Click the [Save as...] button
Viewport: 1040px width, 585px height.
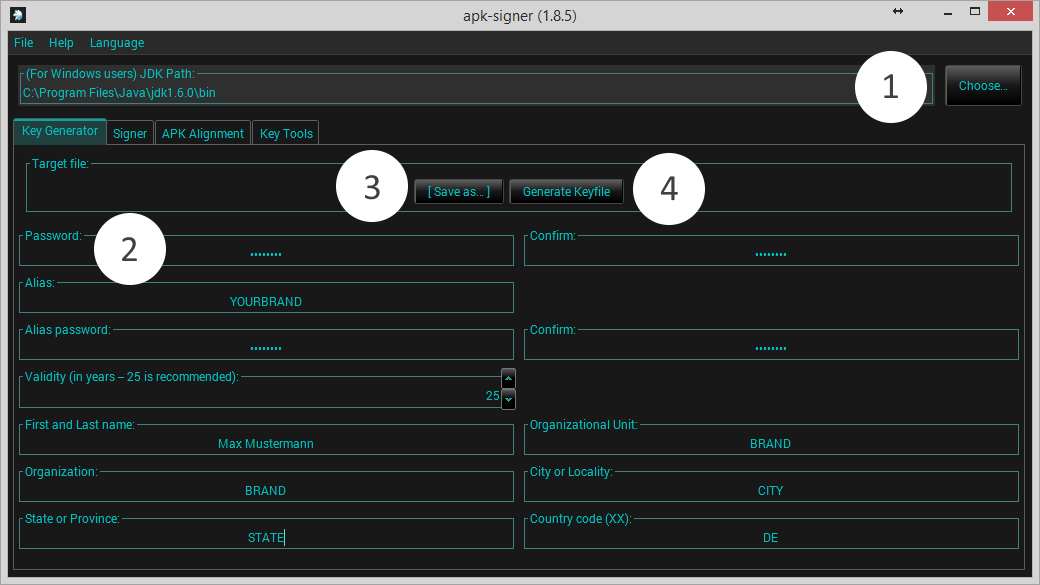(x=458, y=192)
